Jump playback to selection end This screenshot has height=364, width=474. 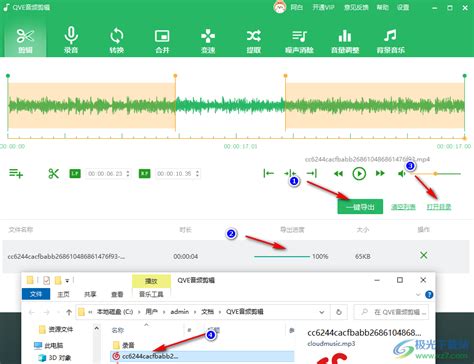click(x=311, y=173)
